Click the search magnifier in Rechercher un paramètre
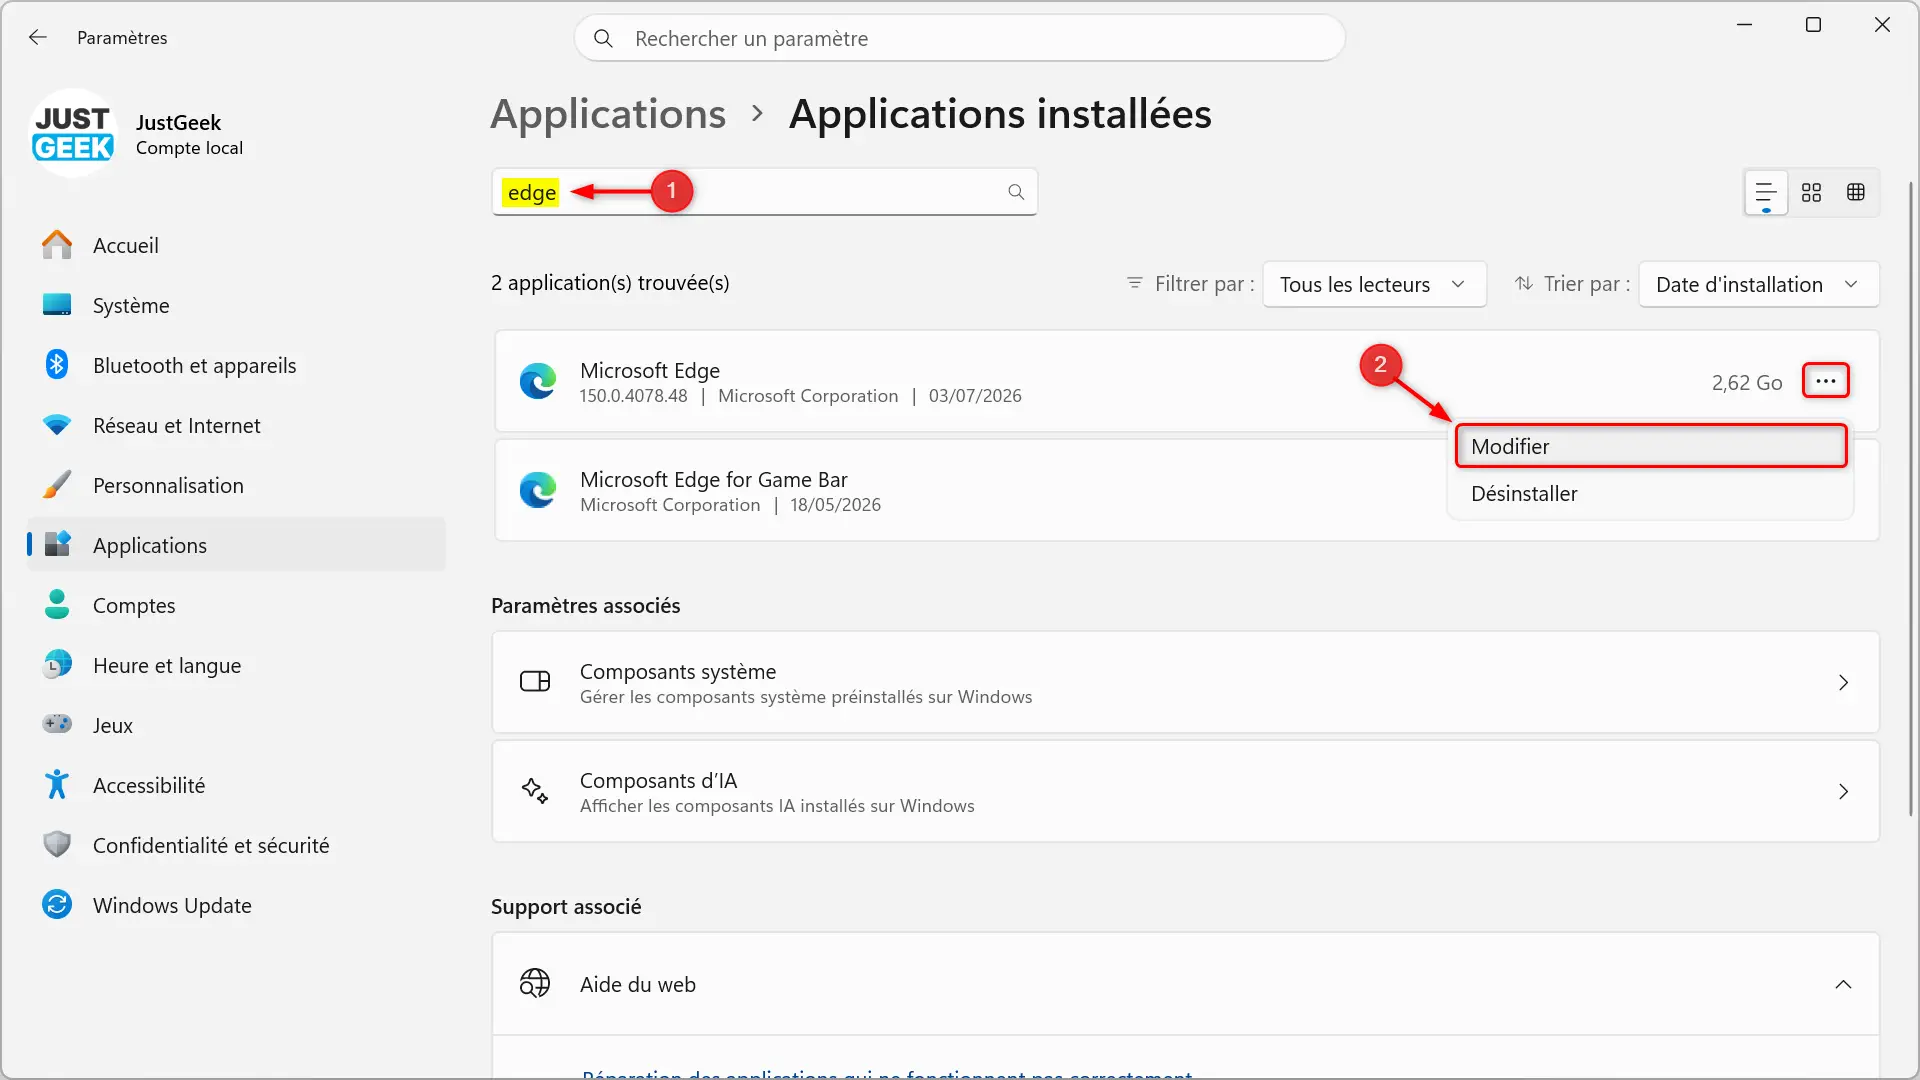The height and width of the screenshot is (1080, 1920). coord(603,38)
